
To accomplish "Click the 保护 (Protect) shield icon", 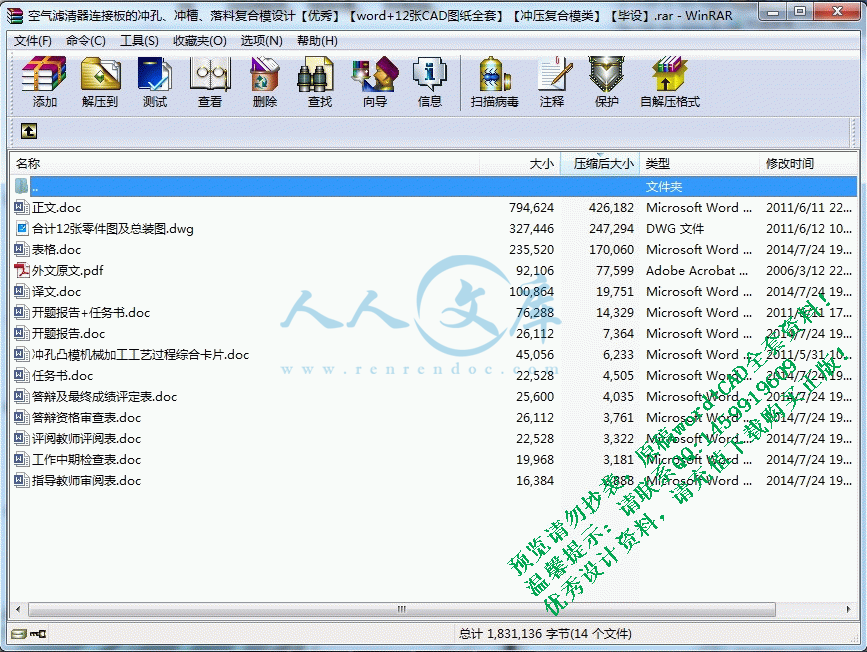I will (607, 81).
